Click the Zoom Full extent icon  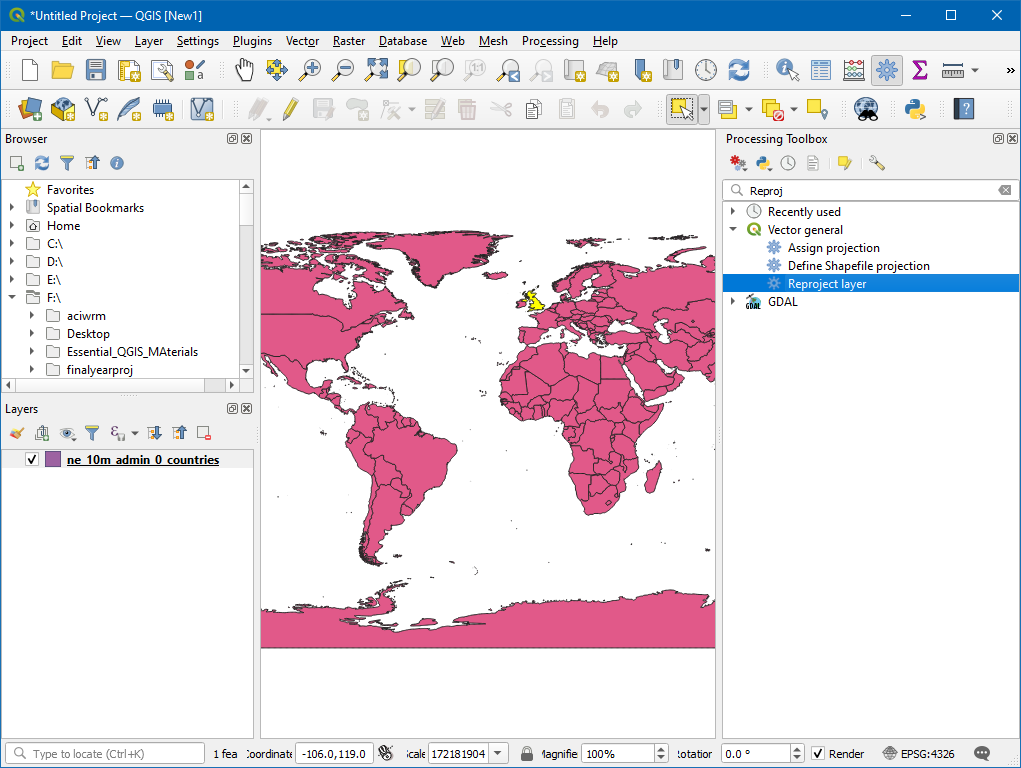pos(376,70)
